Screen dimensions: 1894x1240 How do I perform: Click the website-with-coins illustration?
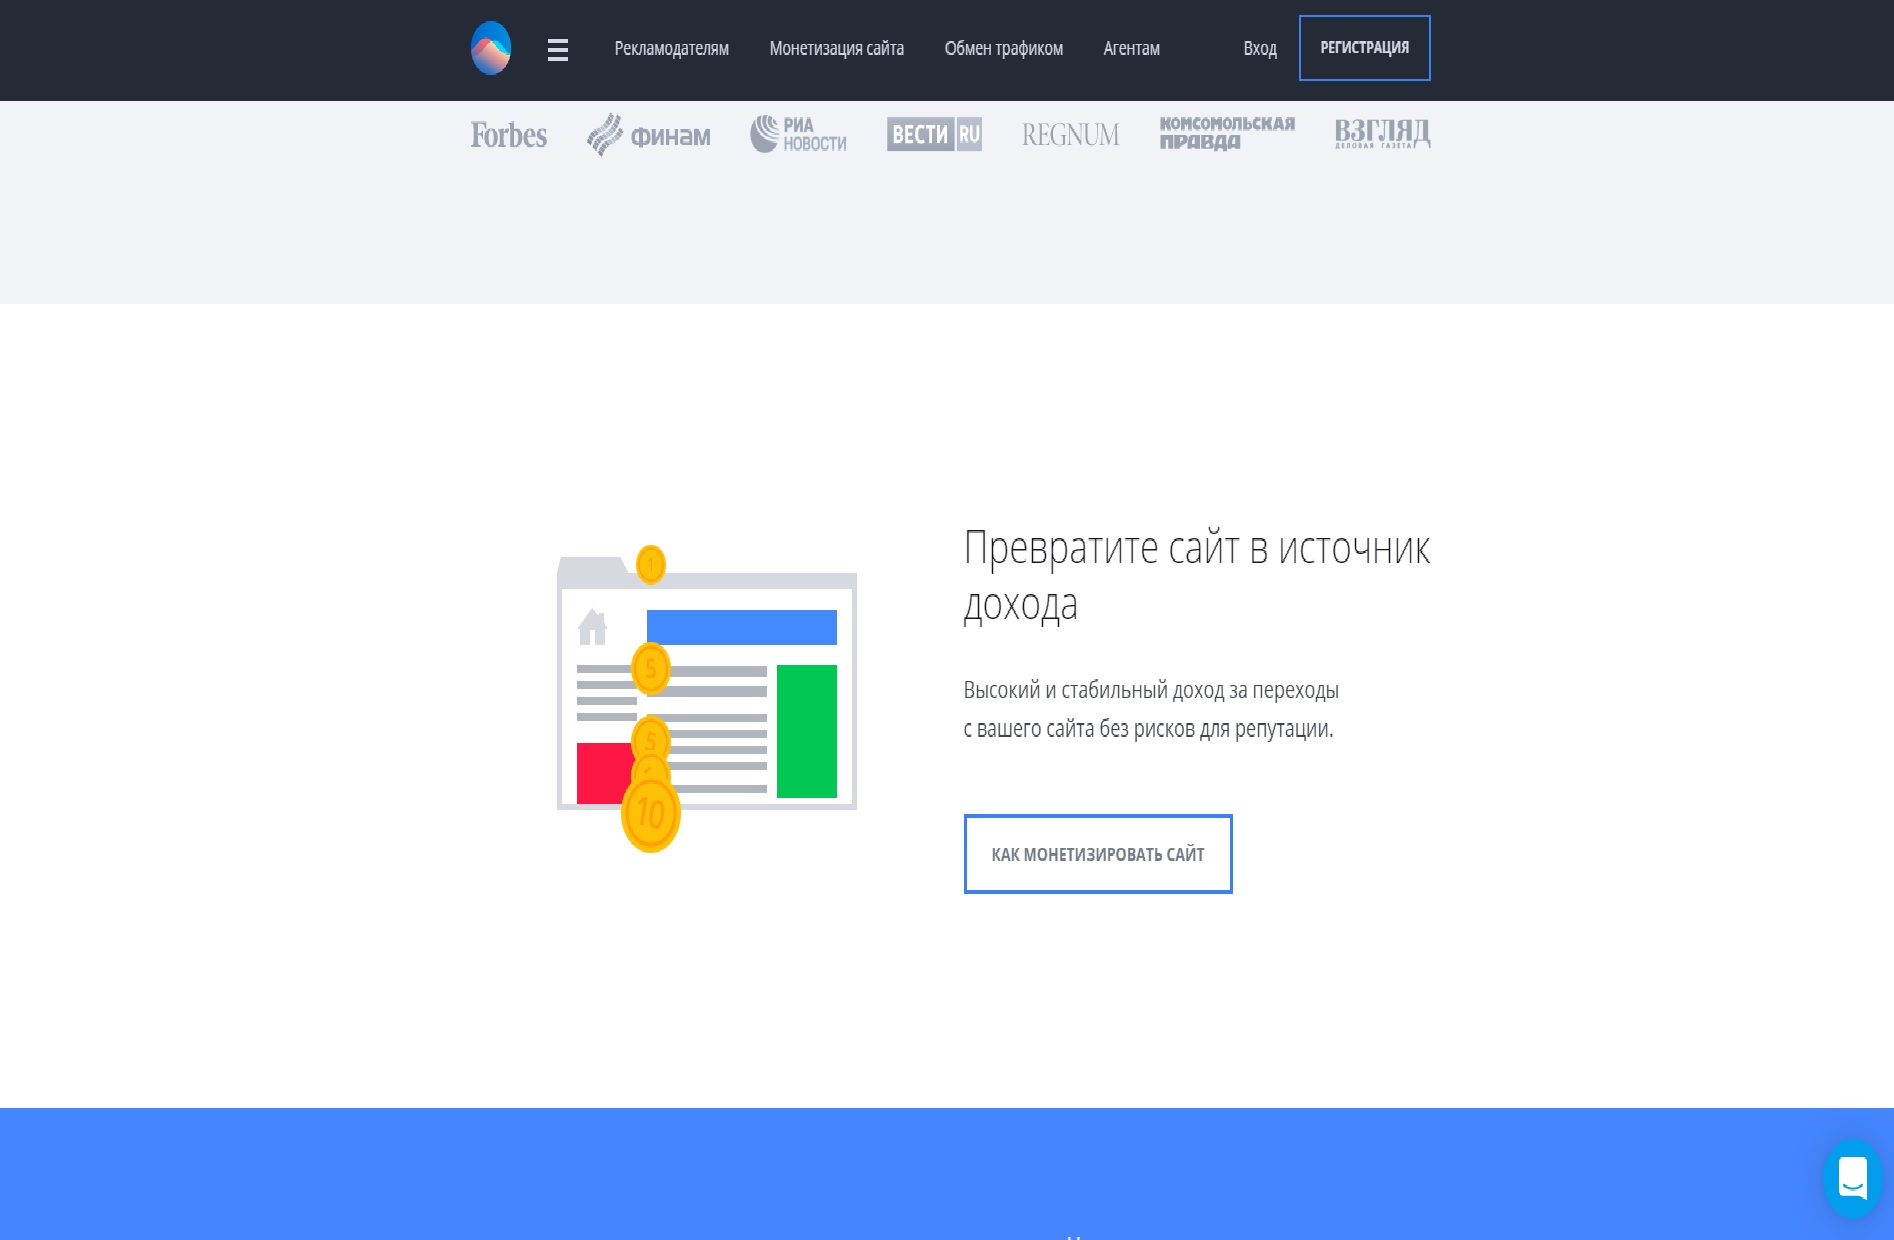[x=707, y=698]
